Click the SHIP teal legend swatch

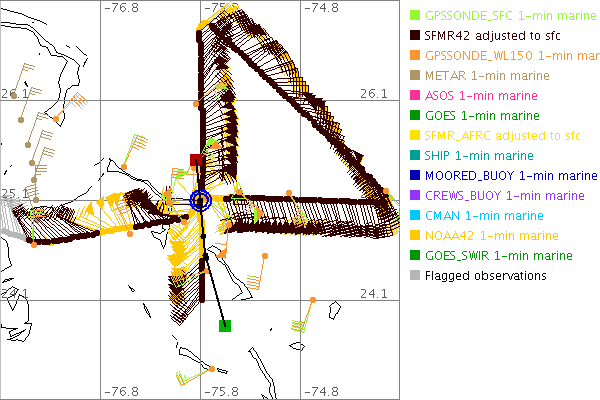(415, 156)
